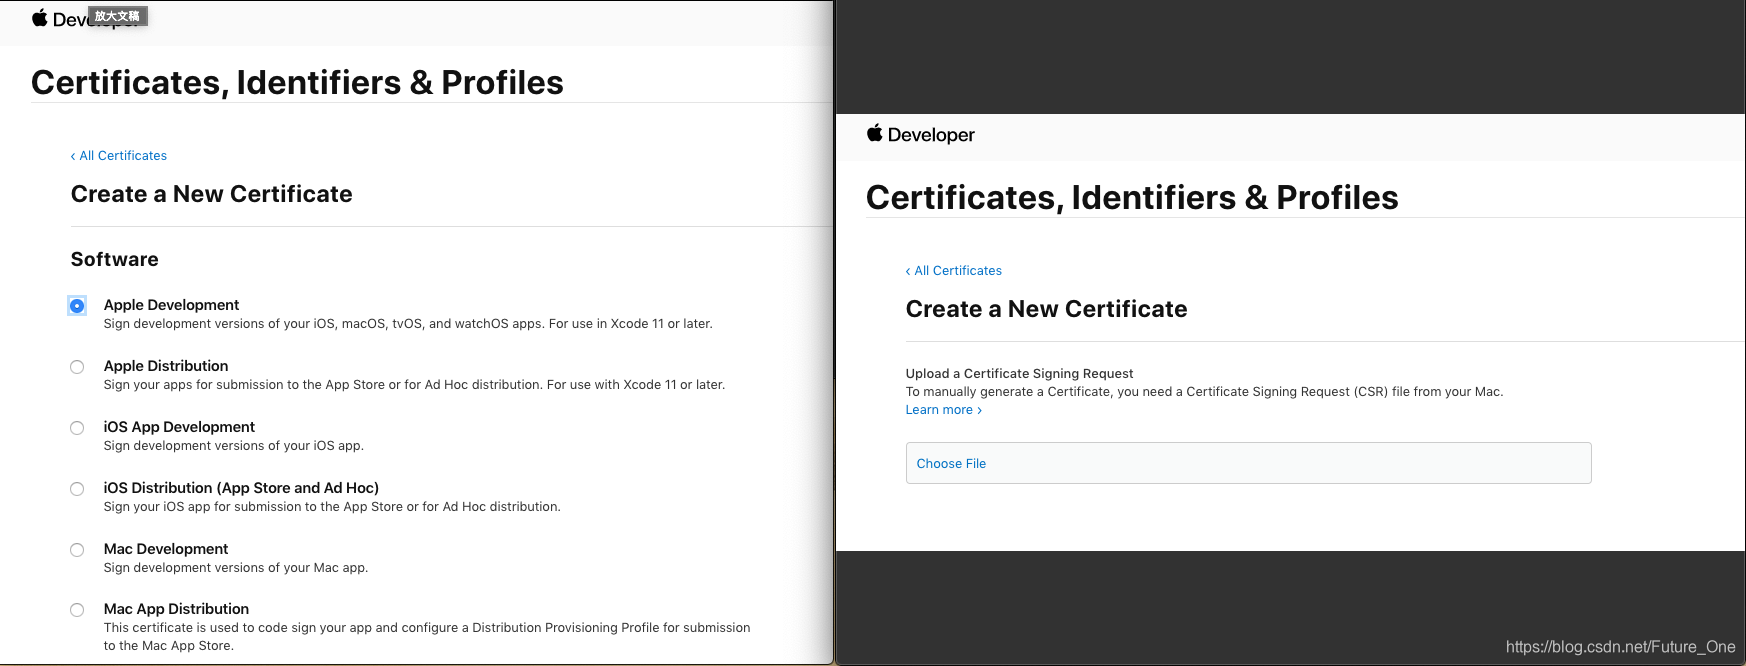Click the 'Apple Distribution' option label
This screenshot has height=666, width=1746.
tap(166, 366)
